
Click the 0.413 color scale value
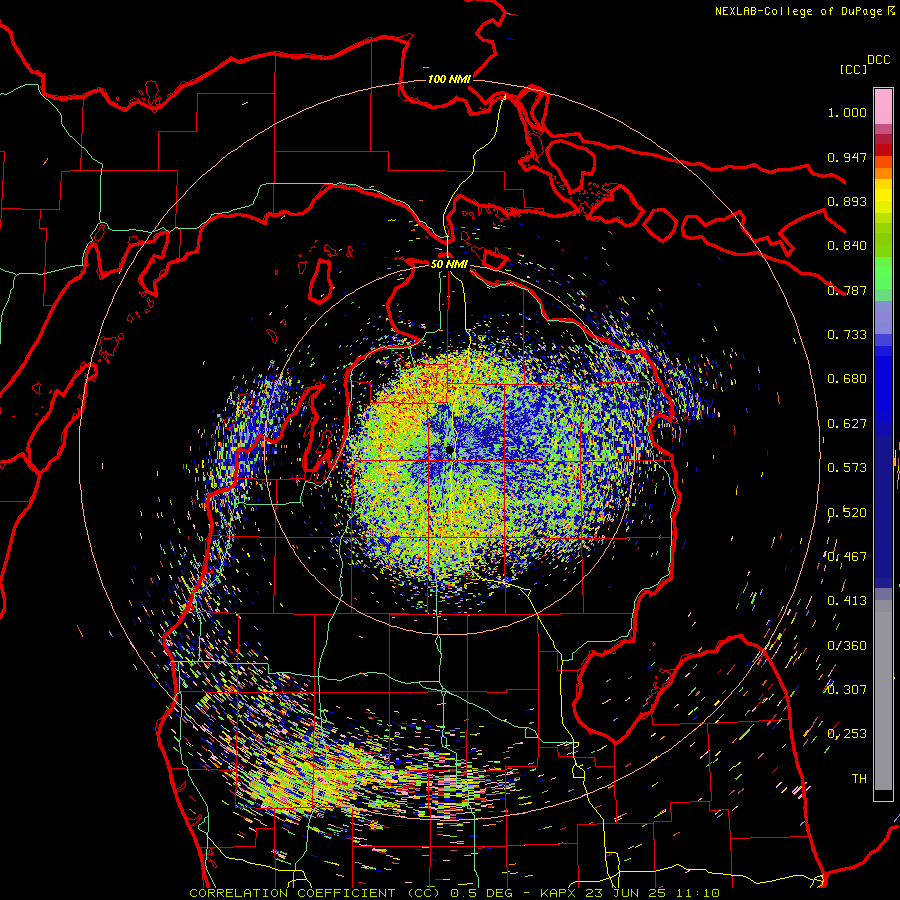pyautogui.click(x=847, y=601)
